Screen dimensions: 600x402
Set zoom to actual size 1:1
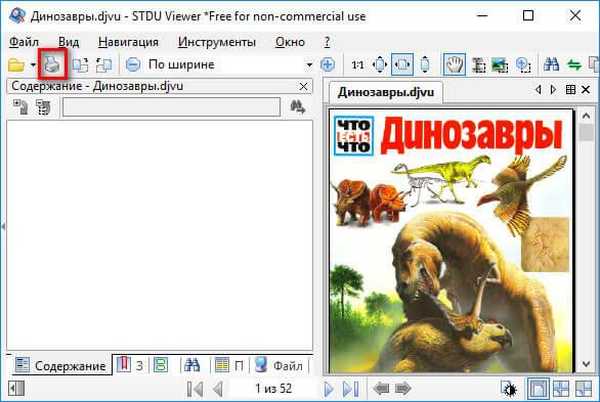(356, 64)
